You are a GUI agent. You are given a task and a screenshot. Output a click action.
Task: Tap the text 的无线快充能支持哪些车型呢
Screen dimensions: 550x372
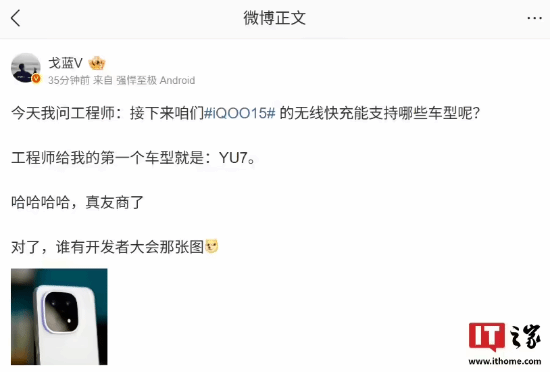coord(380,113)
